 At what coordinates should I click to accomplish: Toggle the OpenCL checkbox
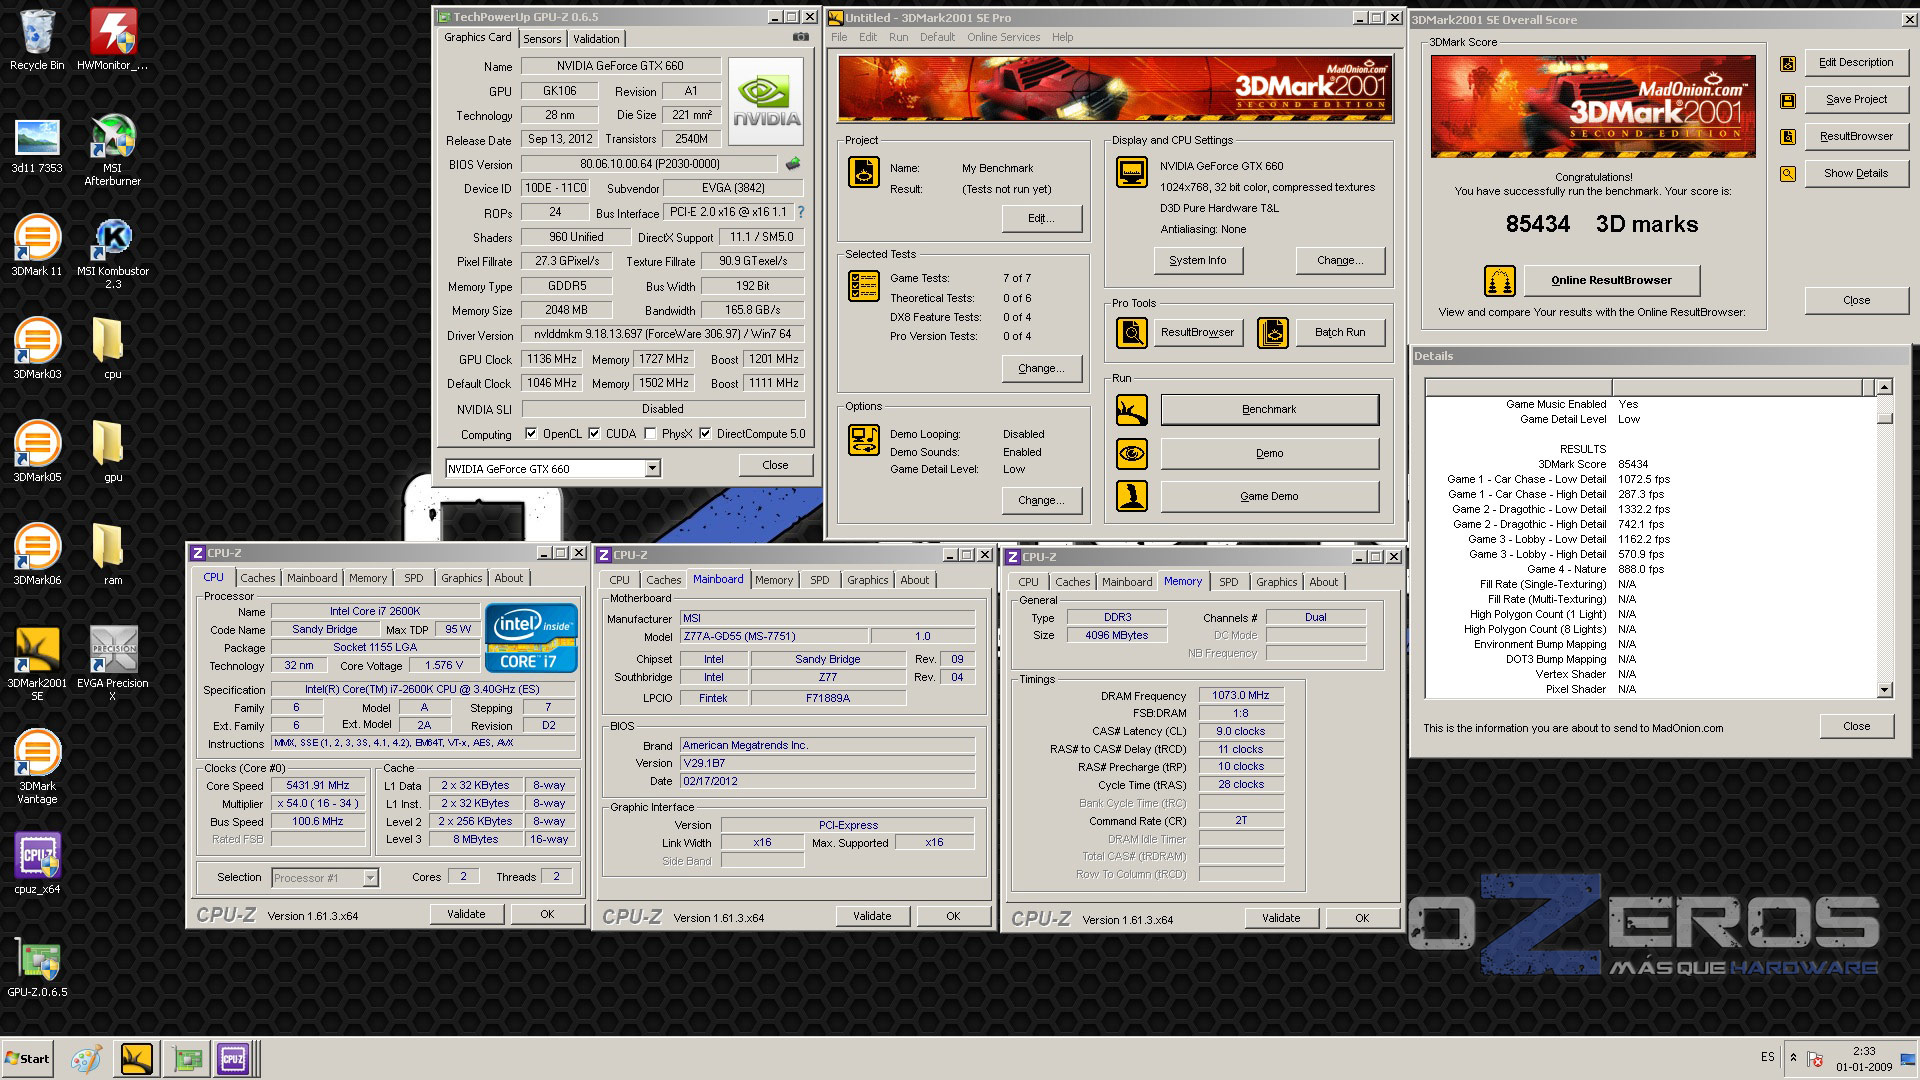pyautogui.click(x=532, y=434)
